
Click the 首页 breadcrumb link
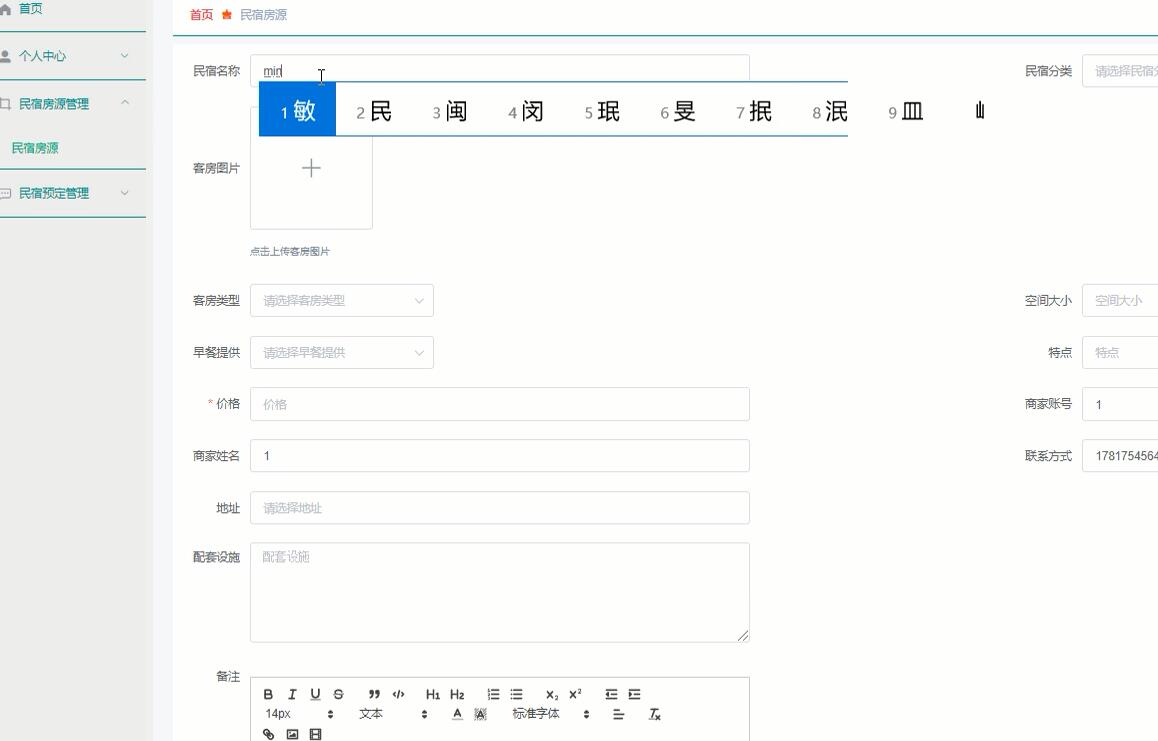pos(200,15)
